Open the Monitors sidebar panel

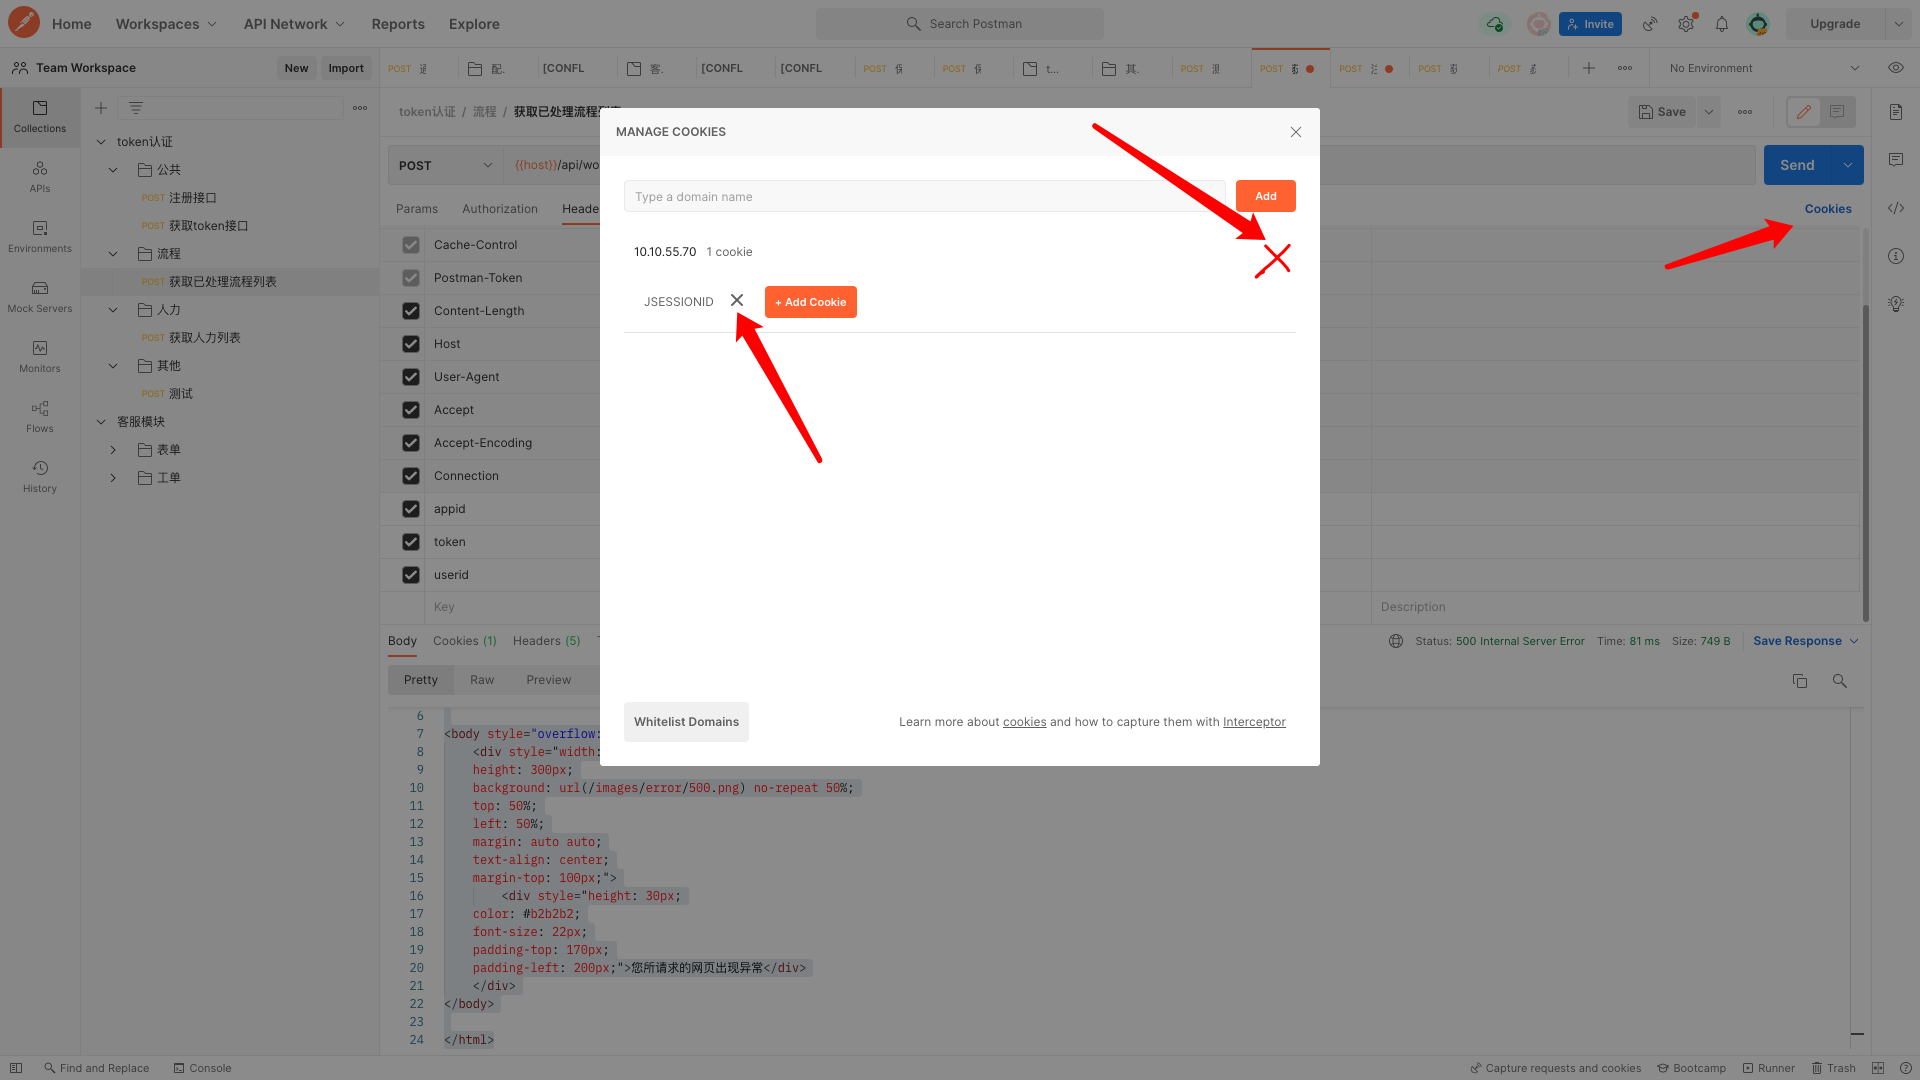click(40, 356)
